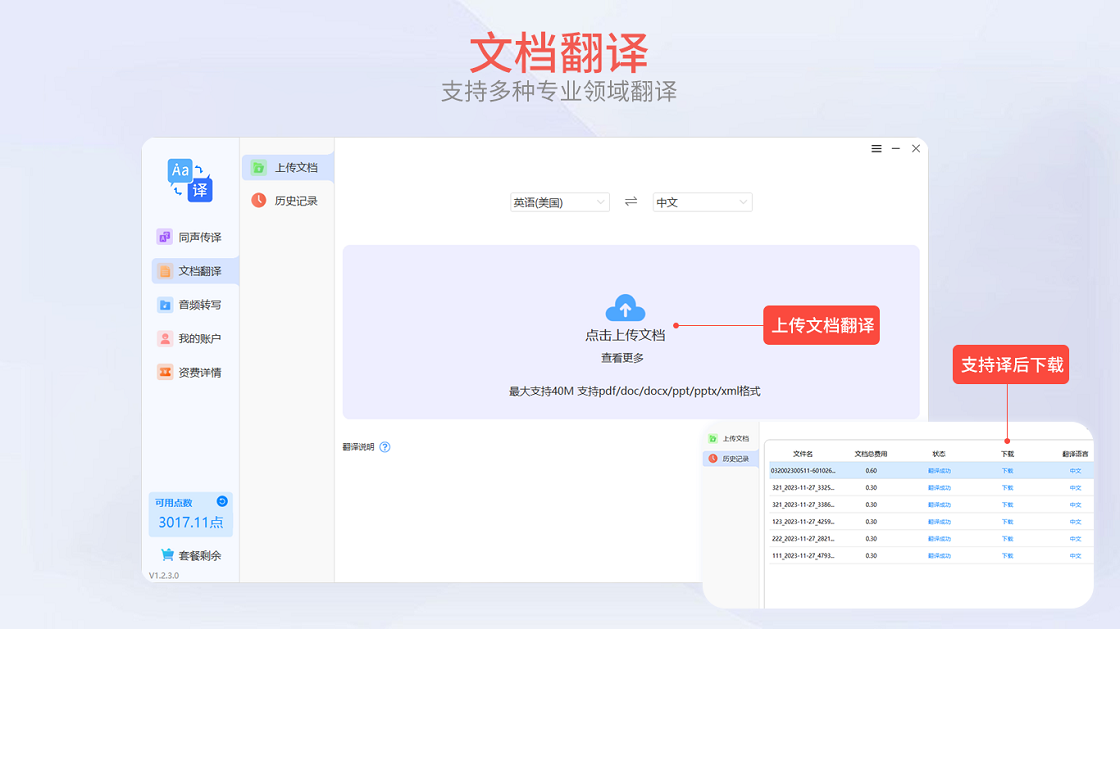
Task: Open 资费详情 pricing details
Action: (x=189, y=372)
